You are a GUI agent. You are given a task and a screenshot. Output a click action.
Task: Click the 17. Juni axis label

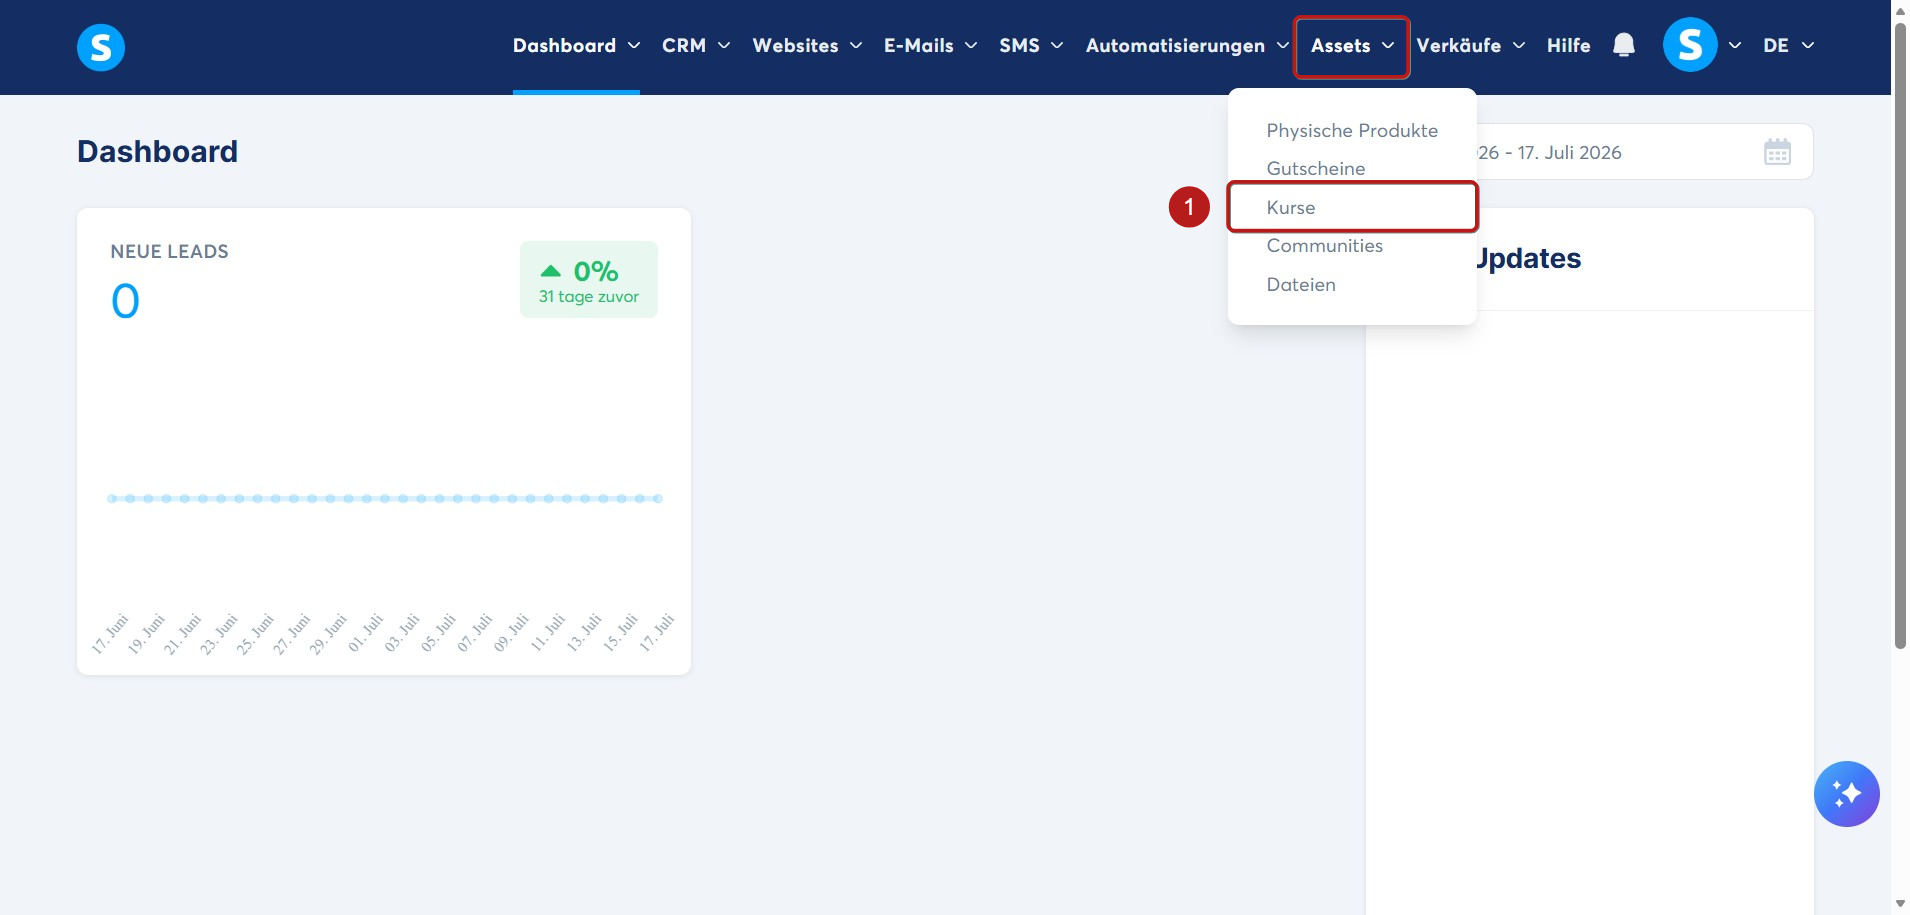click(110, 633)
